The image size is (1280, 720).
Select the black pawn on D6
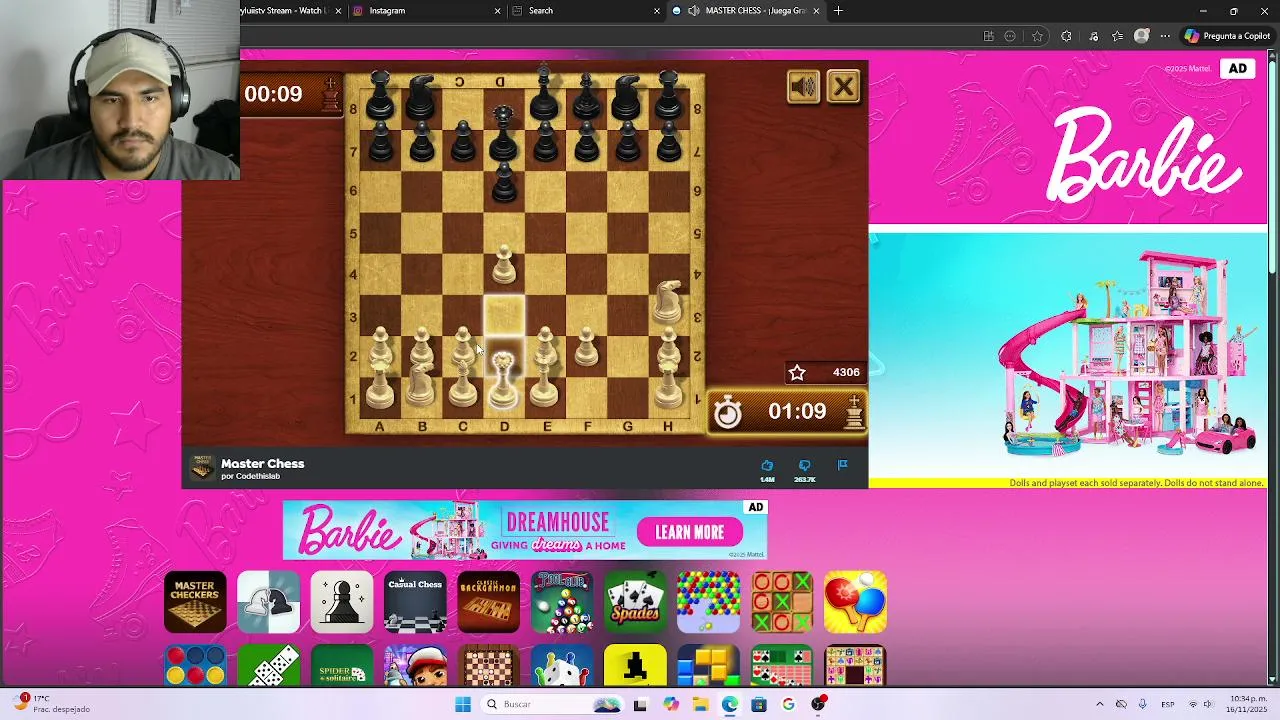(x=504, y=183)
